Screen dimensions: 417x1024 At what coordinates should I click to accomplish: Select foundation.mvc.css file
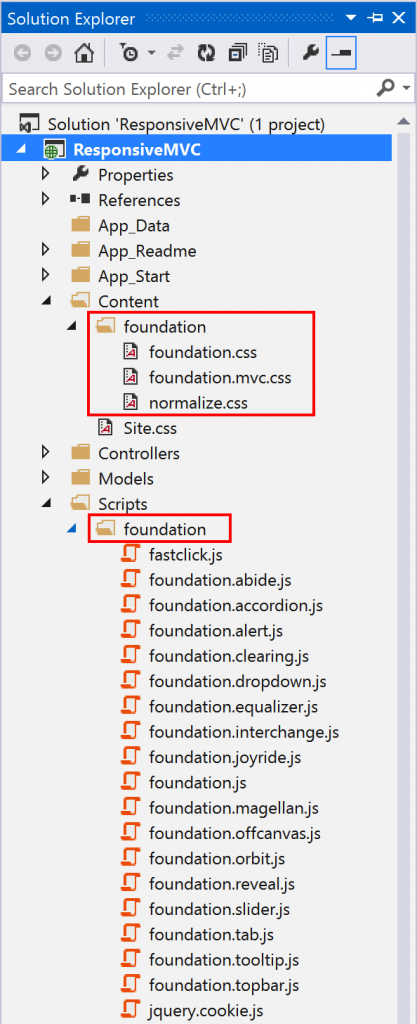coord(220,377)
